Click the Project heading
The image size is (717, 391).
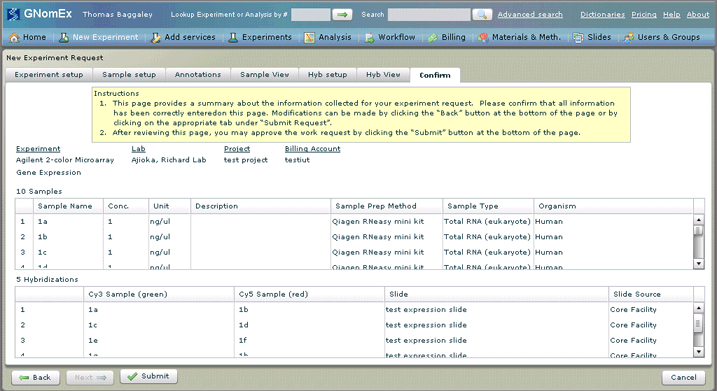[237, 149]
